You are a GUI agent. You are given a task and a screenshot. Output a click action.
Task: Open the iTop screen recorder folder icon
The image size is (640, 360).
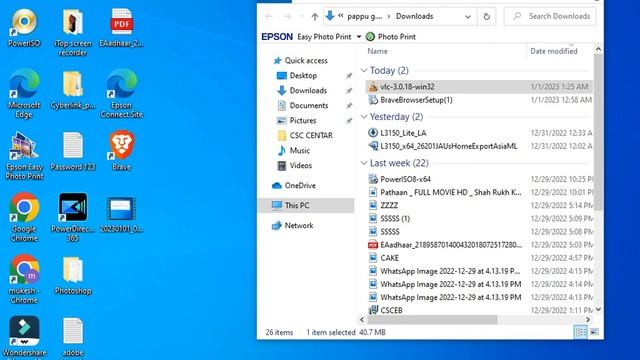click(73, 33)
